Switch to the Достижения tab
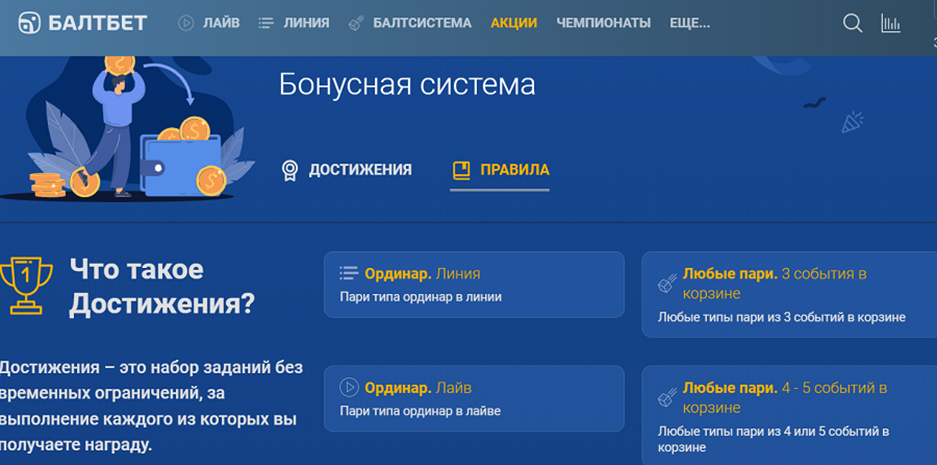The image size is (937, 465). (347, 170)
